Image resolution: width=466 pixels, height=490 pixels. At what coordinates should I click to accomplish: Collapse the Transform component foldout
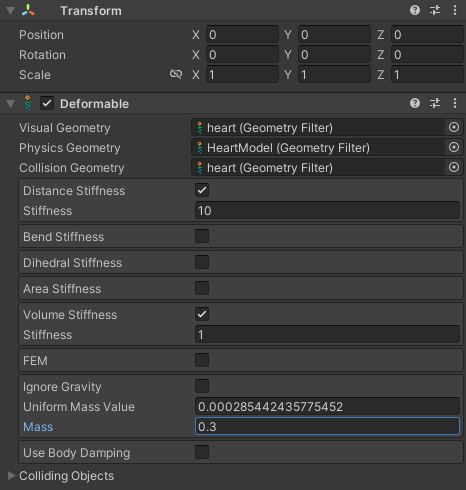point(11,11)
